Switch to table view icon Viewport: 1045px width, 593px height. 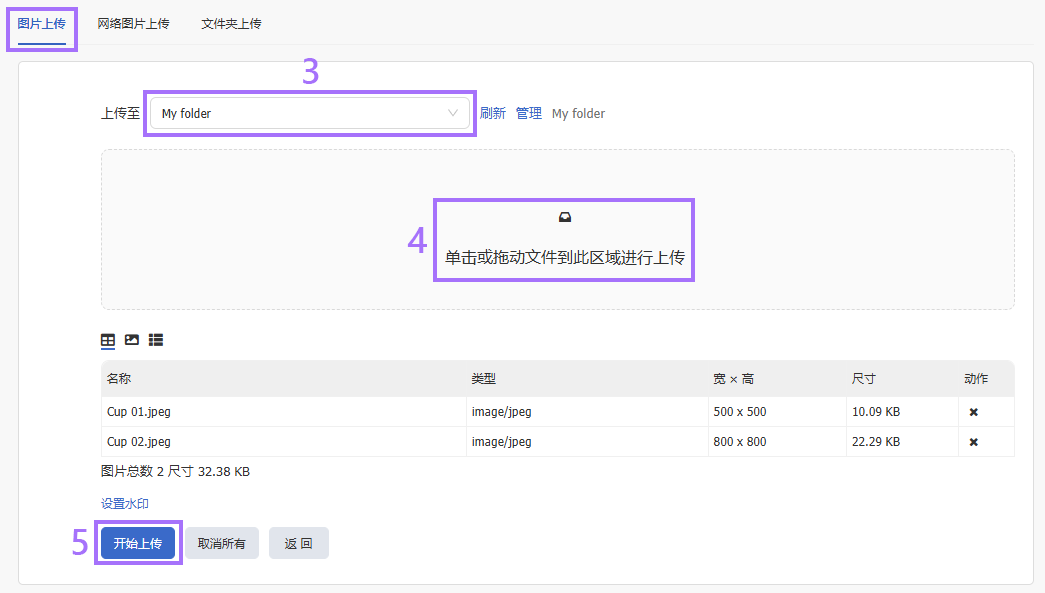click(108, 340)
